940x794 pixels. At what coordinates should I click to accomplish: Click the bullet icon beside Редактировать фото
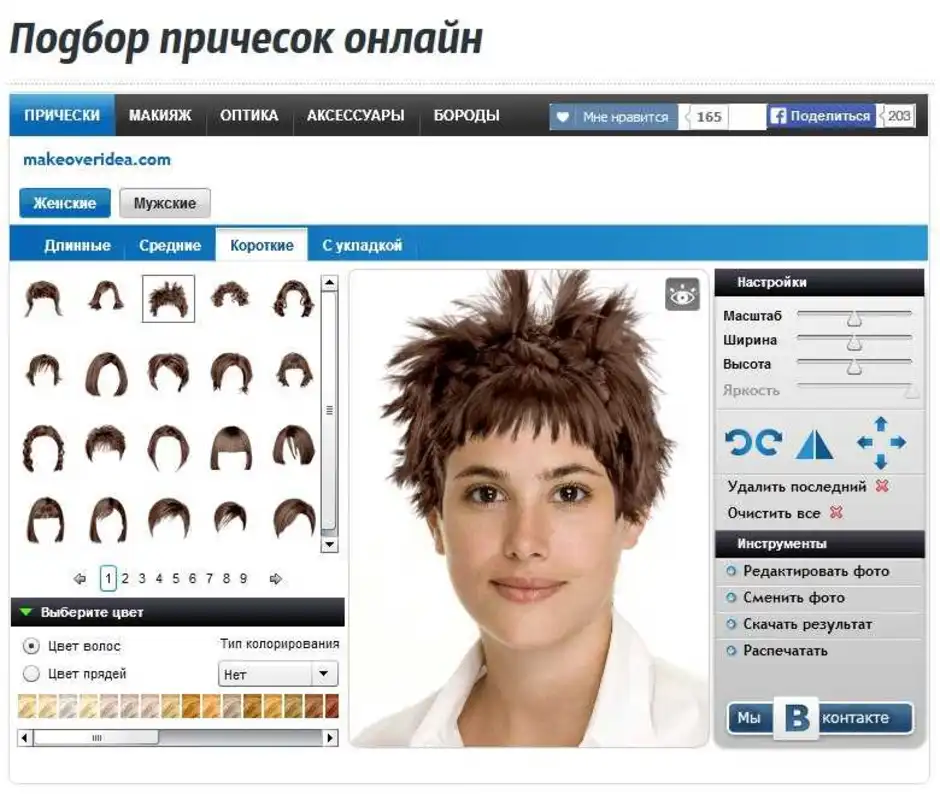pos(731,571)
